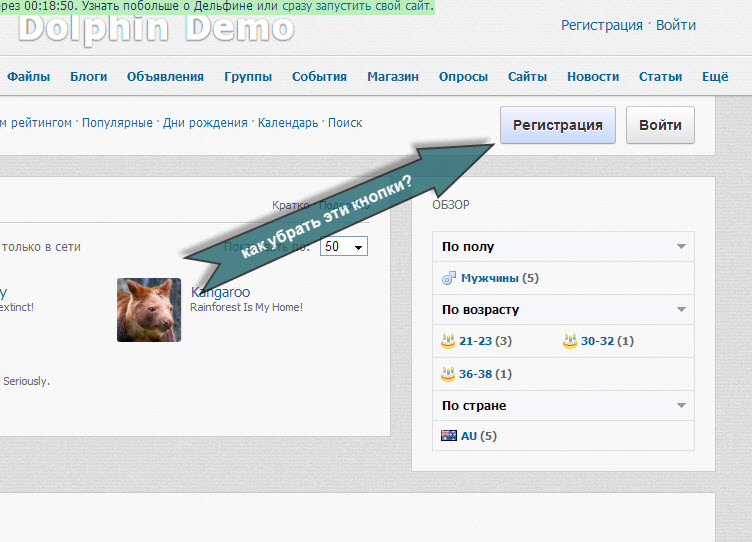Open the Файлы menu item
Screen dimensions: 752x542
[x=29, y=77]
